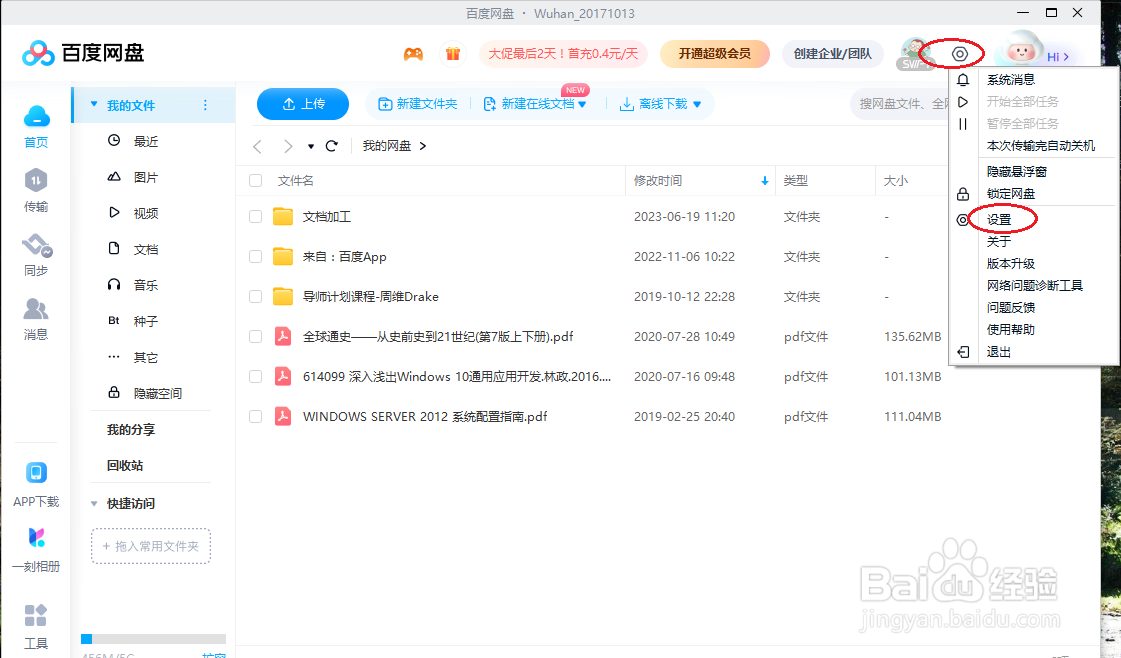This screenshot has width=1121, height=658.
Task: Click the storage usage progress bar
Action: tap(154, 639)
